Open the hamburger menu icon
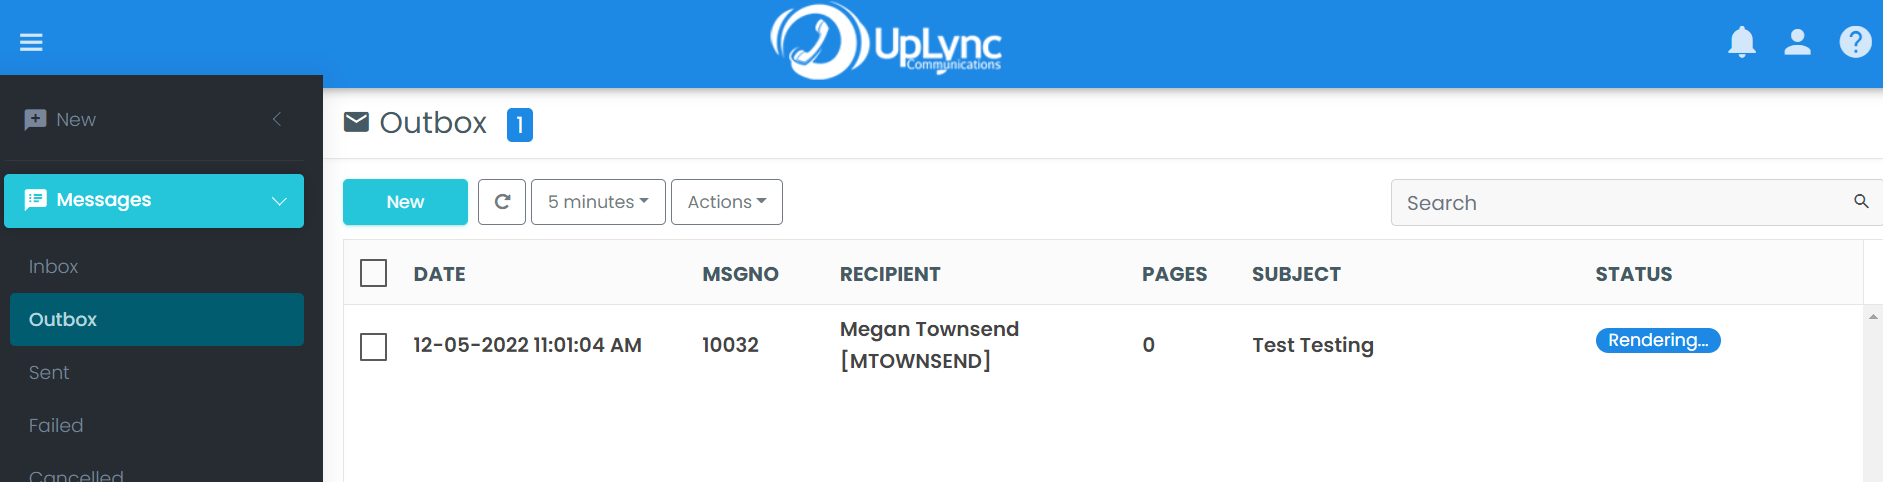The image size is (1883, 482). [x=31, y=42]
